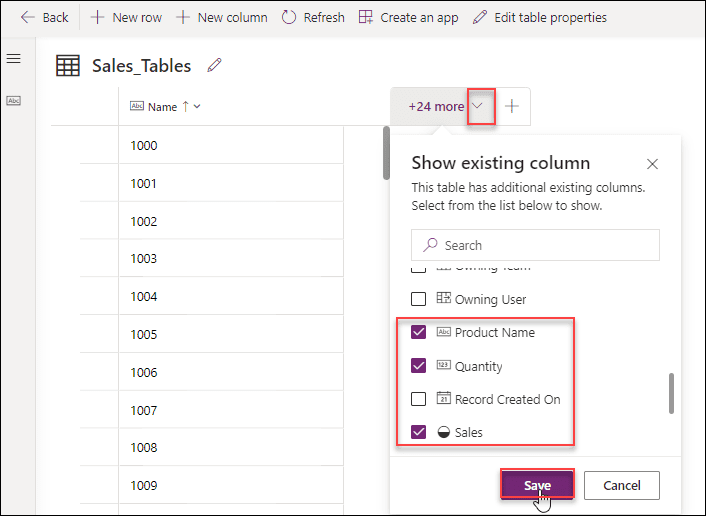Click the plus icon to add column
Viewport: 706px width, 516px height.
pos(512,106)
